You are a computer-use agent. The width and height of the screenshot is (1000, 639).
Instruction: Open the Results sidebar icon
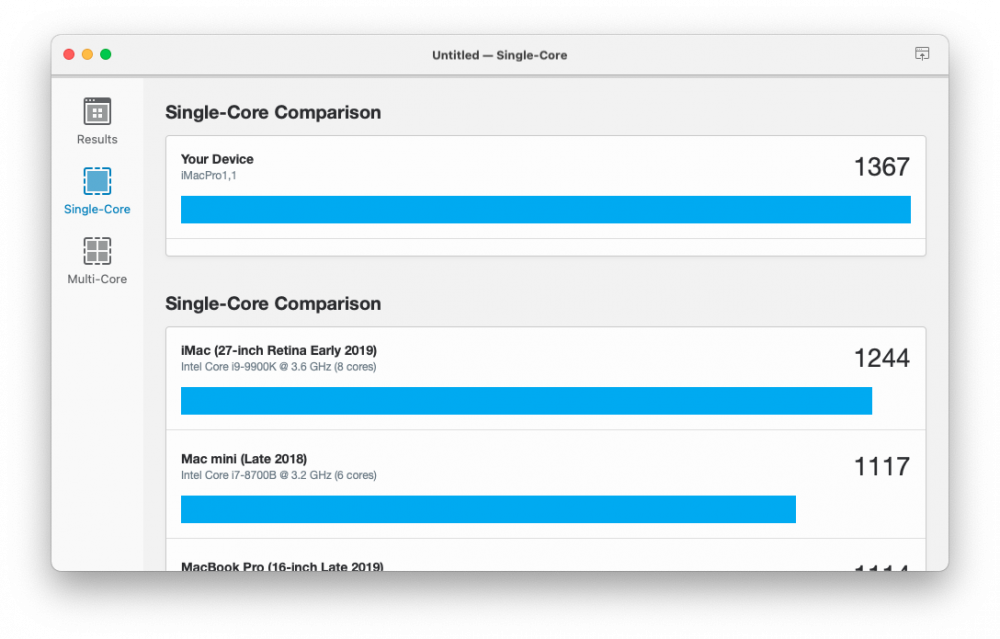(x=97, y=112)
